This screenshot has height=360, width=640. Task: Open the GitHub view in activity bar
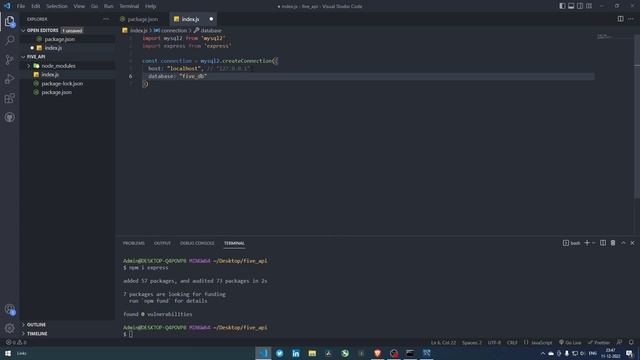(x=9, y=117)
